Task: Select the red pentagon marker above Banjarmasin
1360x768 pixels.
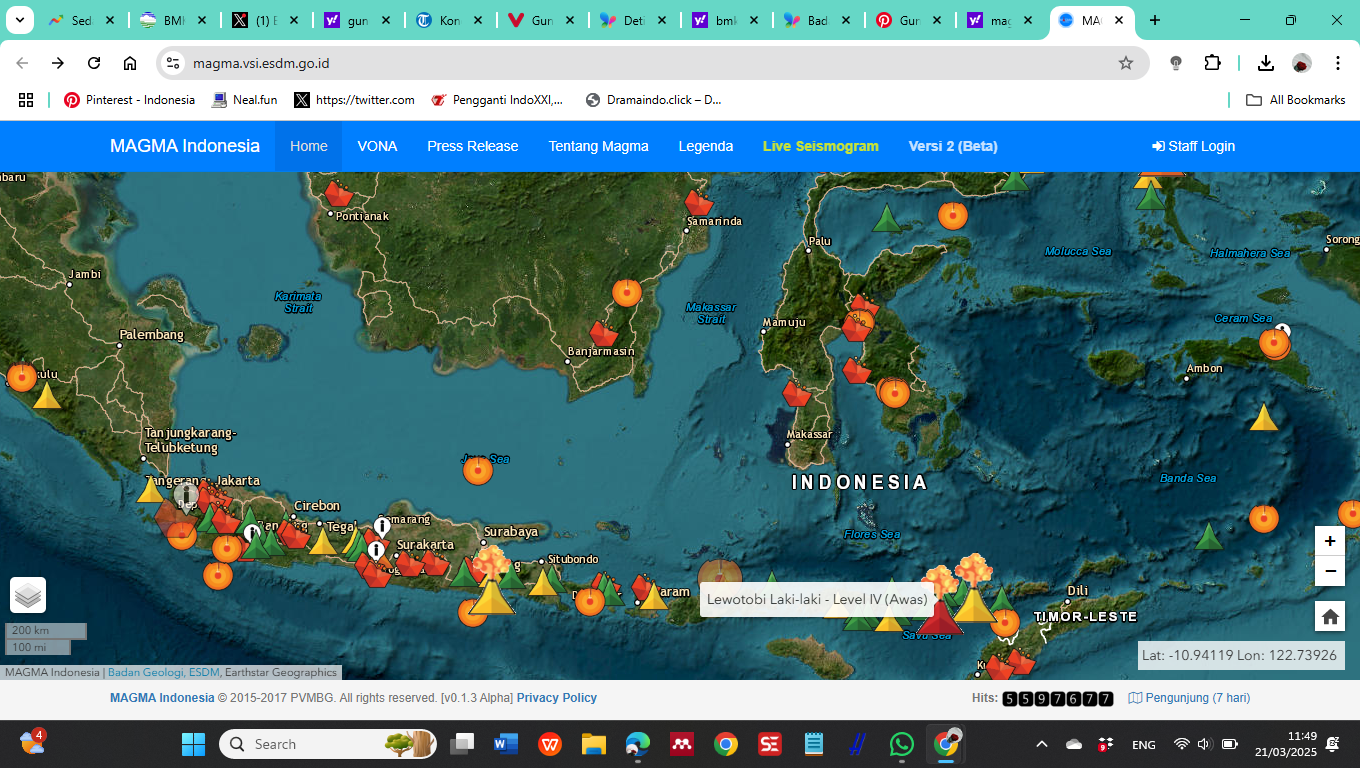Action: (x=603, y=334)
